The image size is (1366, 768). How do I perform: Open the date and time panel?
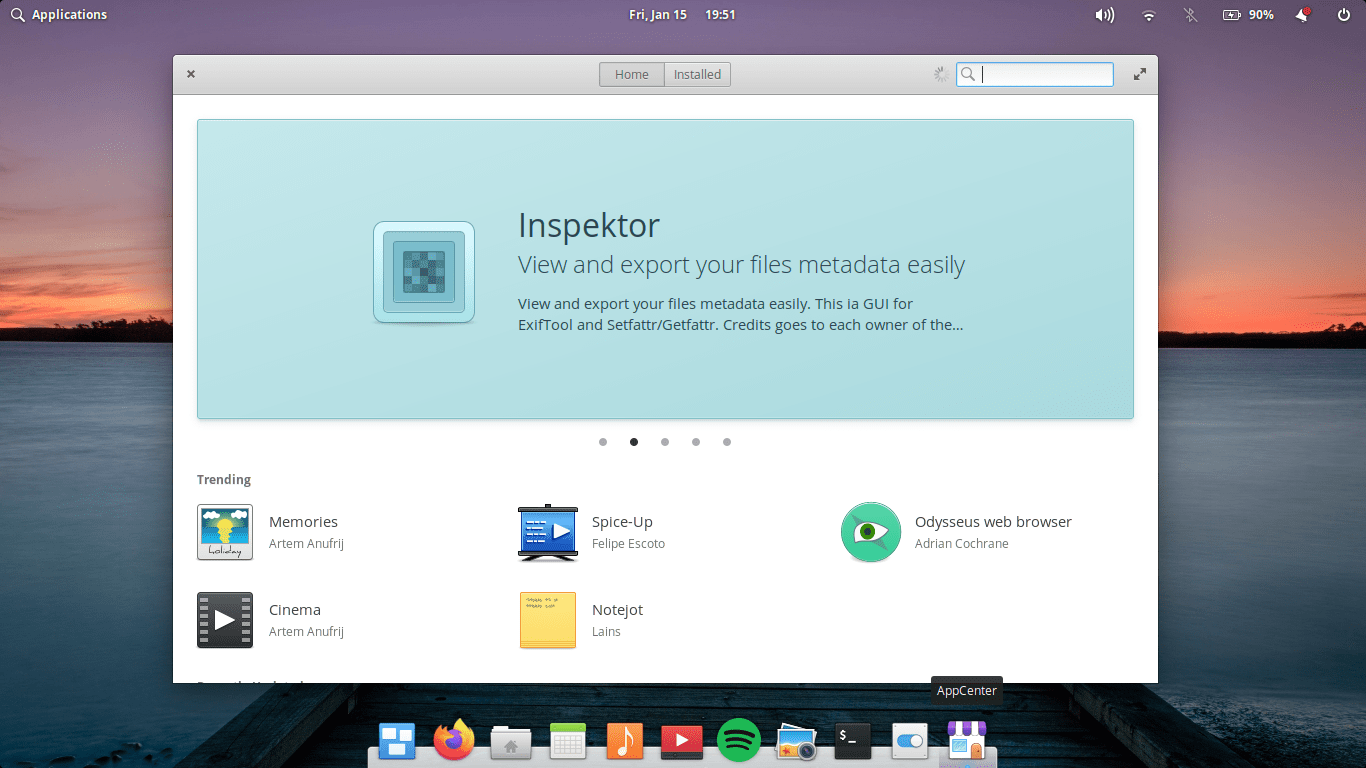click(682, 15)
